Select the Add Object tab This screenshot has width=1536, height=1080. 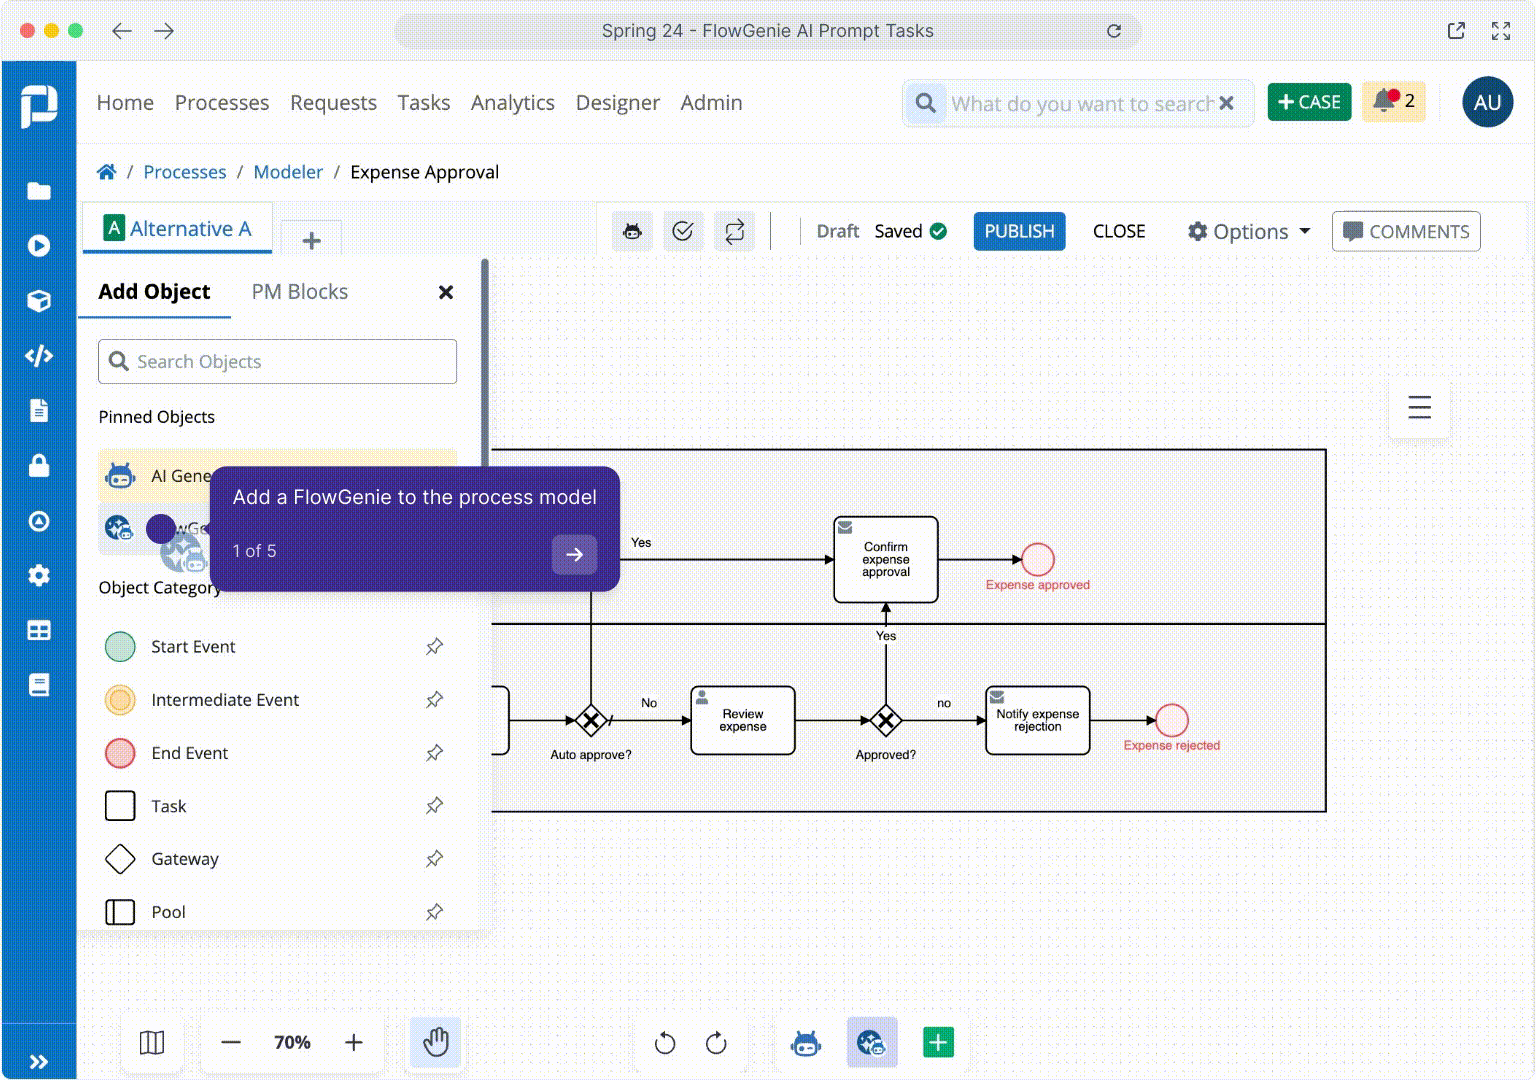click(x=154, y=292)
